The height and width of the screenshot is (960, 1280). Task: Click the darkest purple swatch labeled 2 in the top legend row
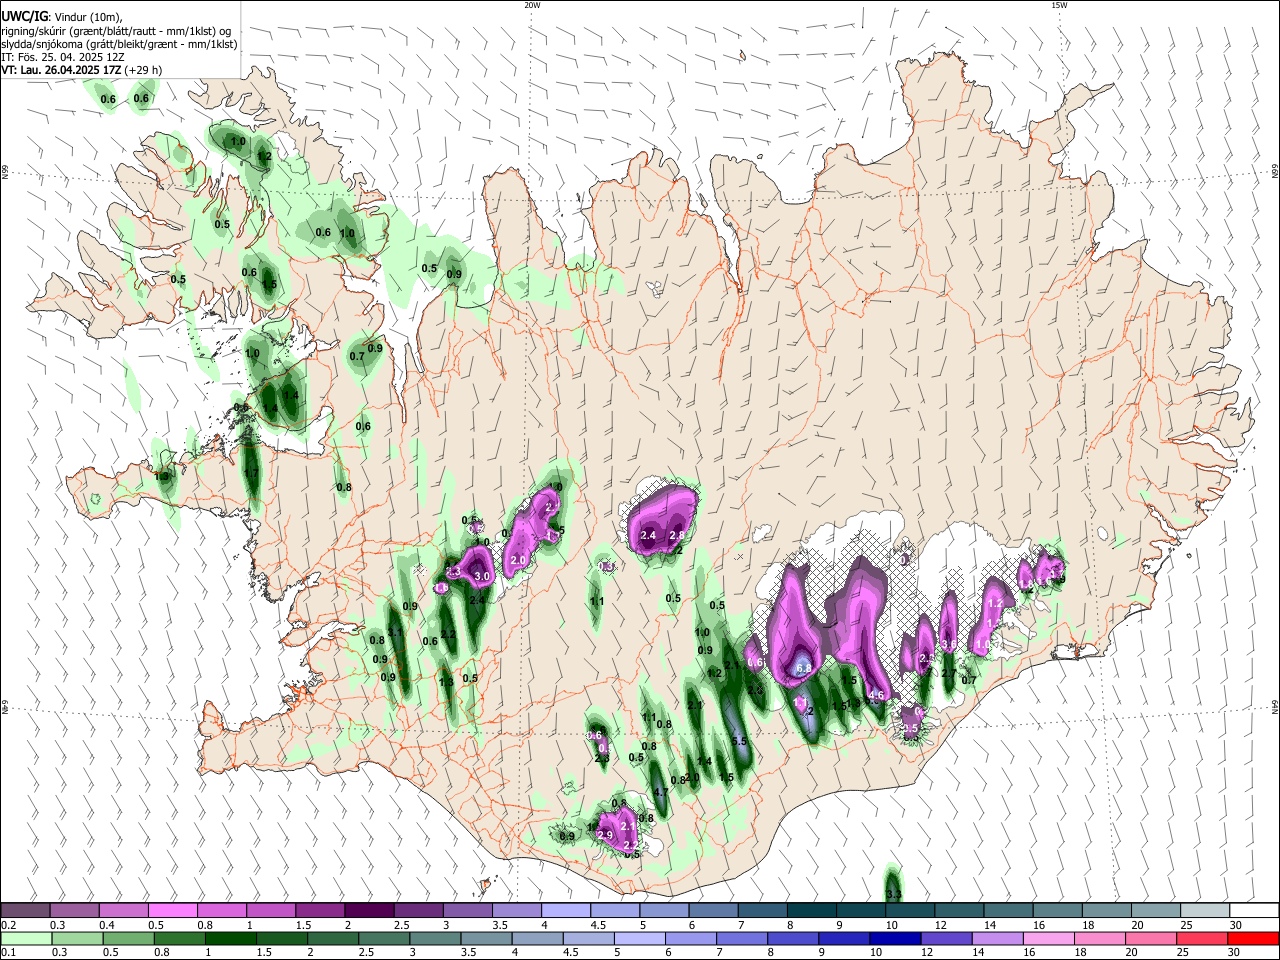(369, 910)
